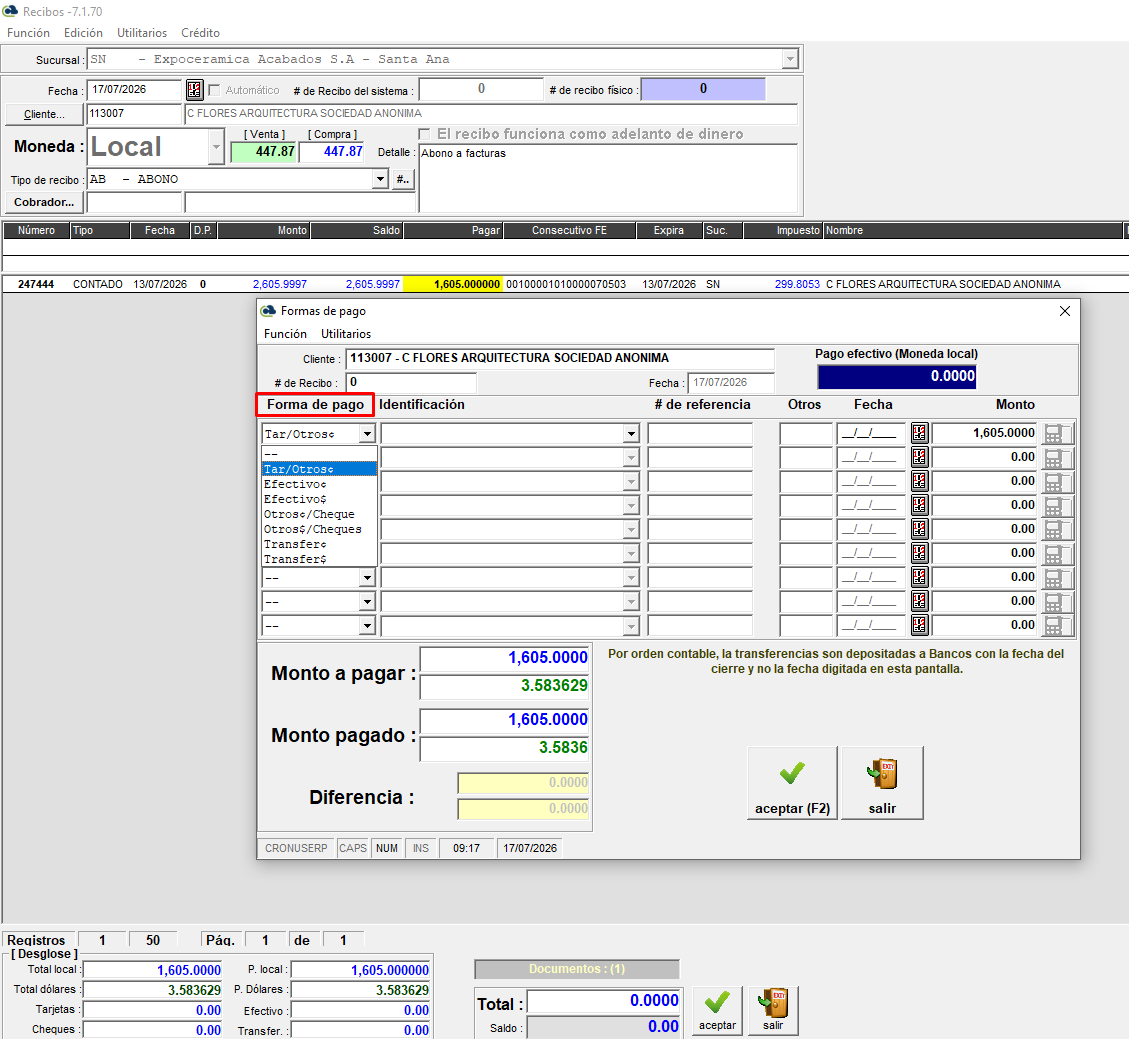
Task: Expand the Sucursal dropdown
Action: coord(790,59)
